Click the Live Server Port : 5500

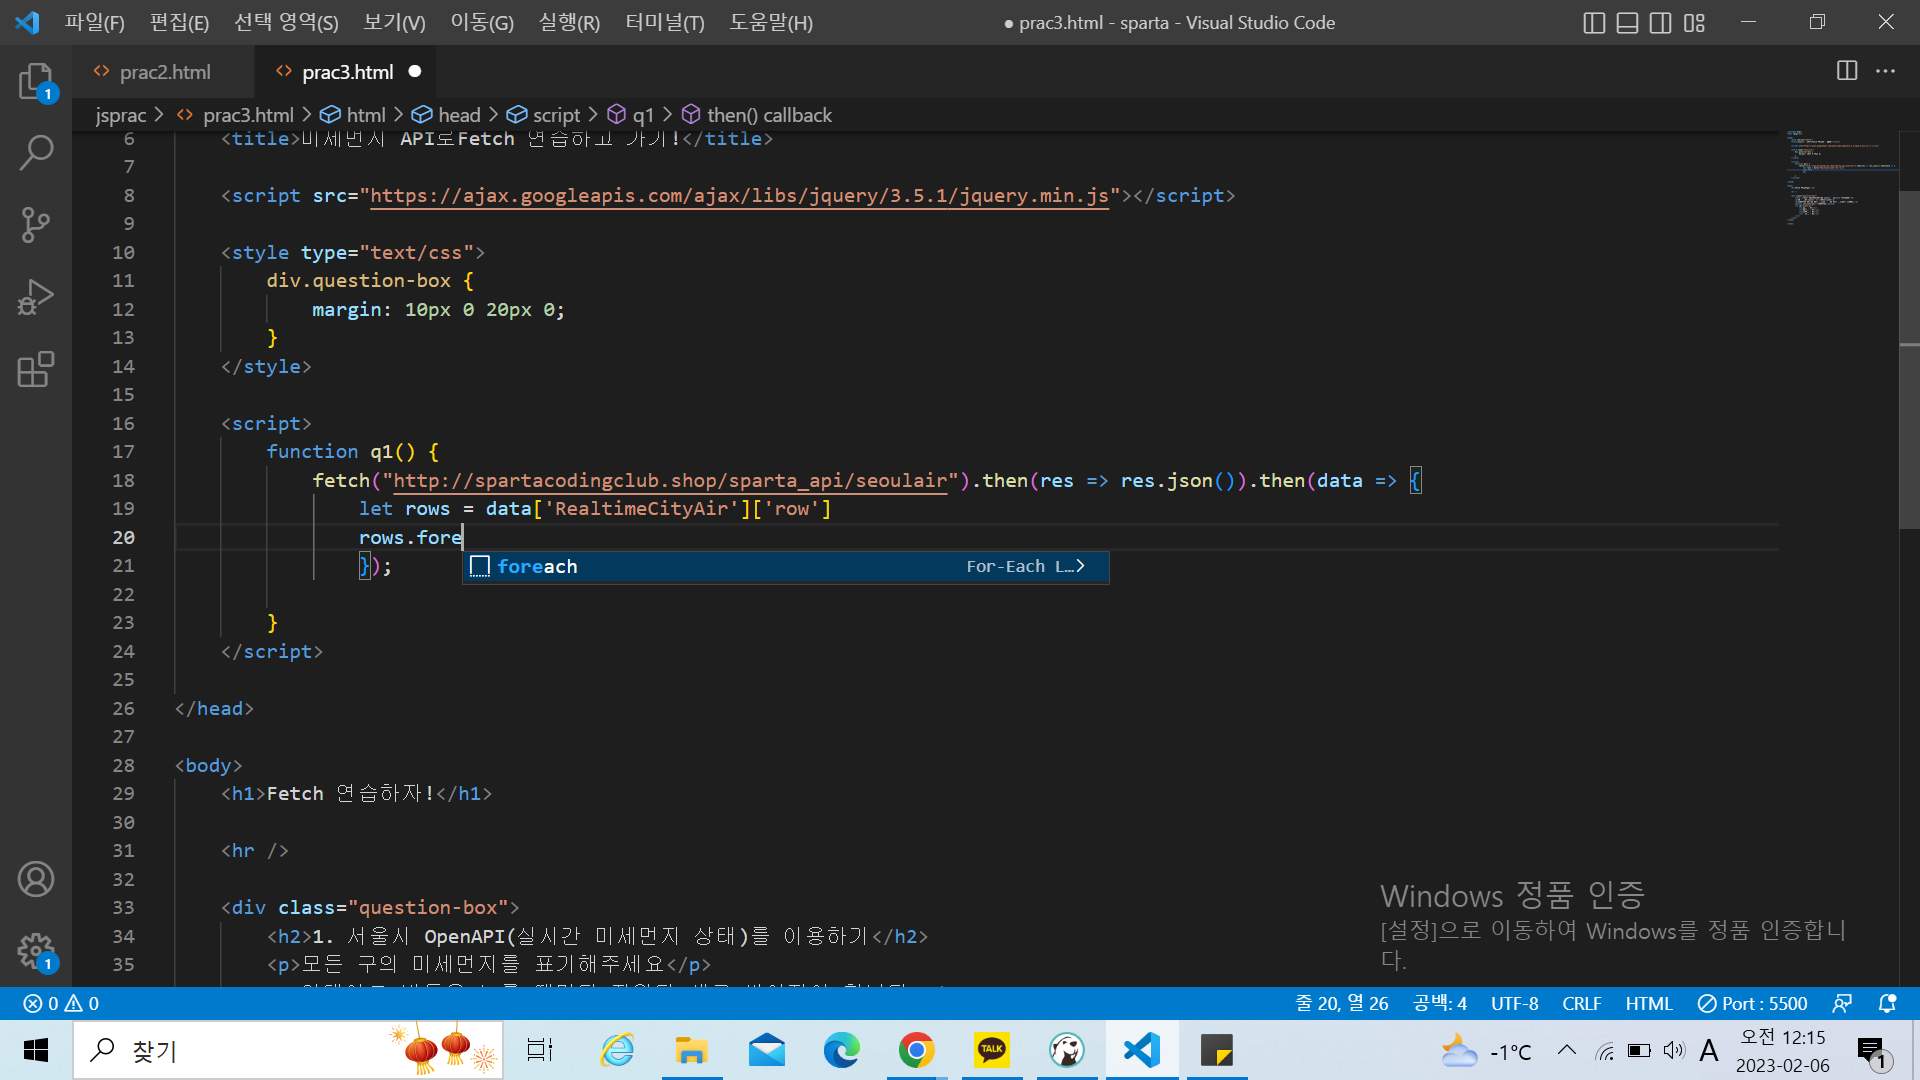click(1753, 1003)
